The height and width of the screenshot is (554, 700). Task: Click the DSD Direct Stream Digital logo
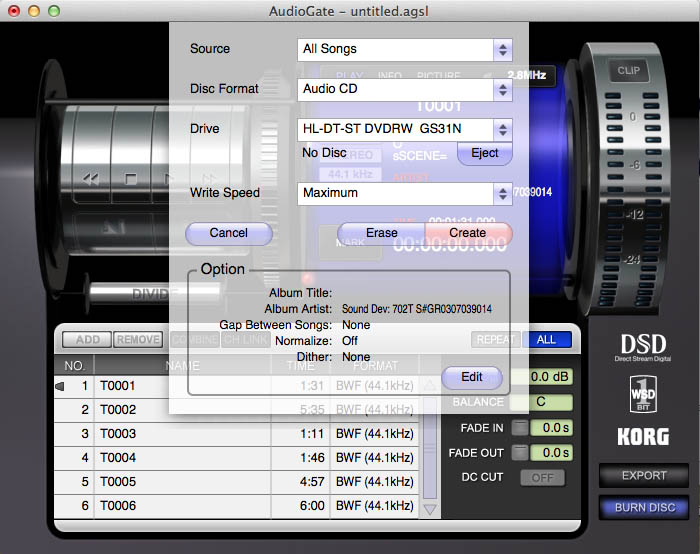click(x=643, y=347)
